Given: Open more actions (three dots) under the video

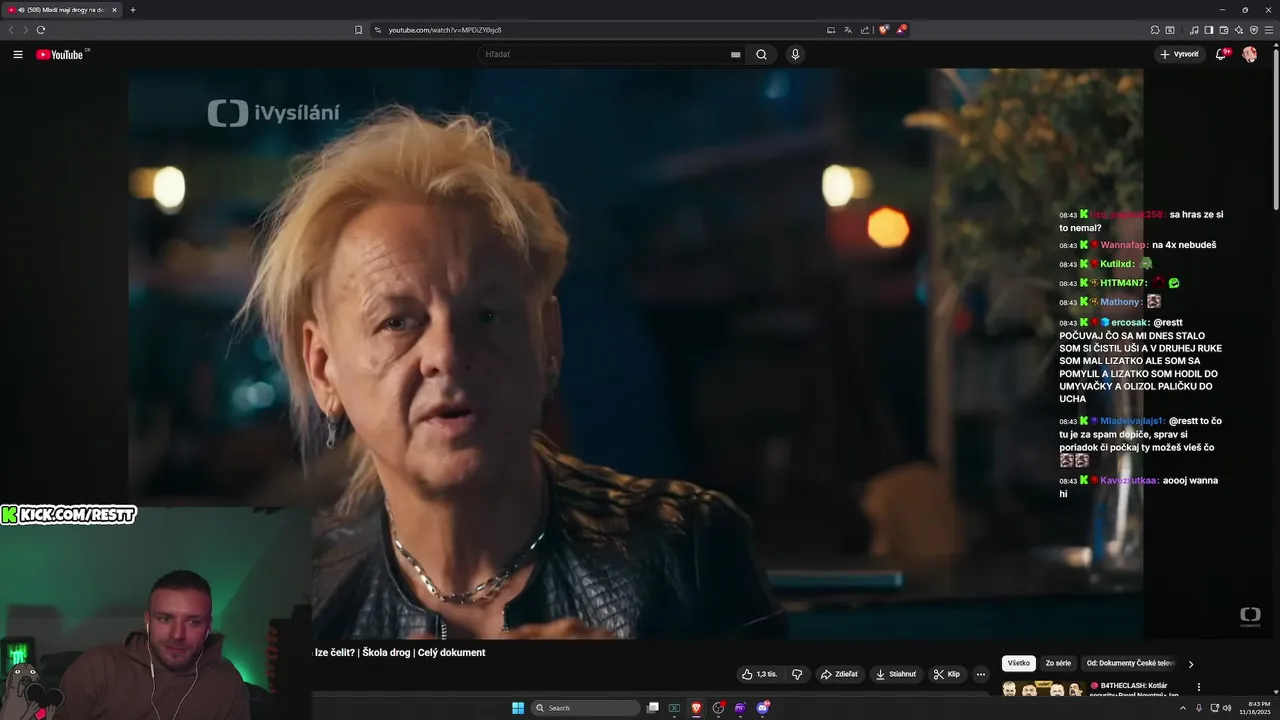Looking at the screenshot, I should coord(981,674).
